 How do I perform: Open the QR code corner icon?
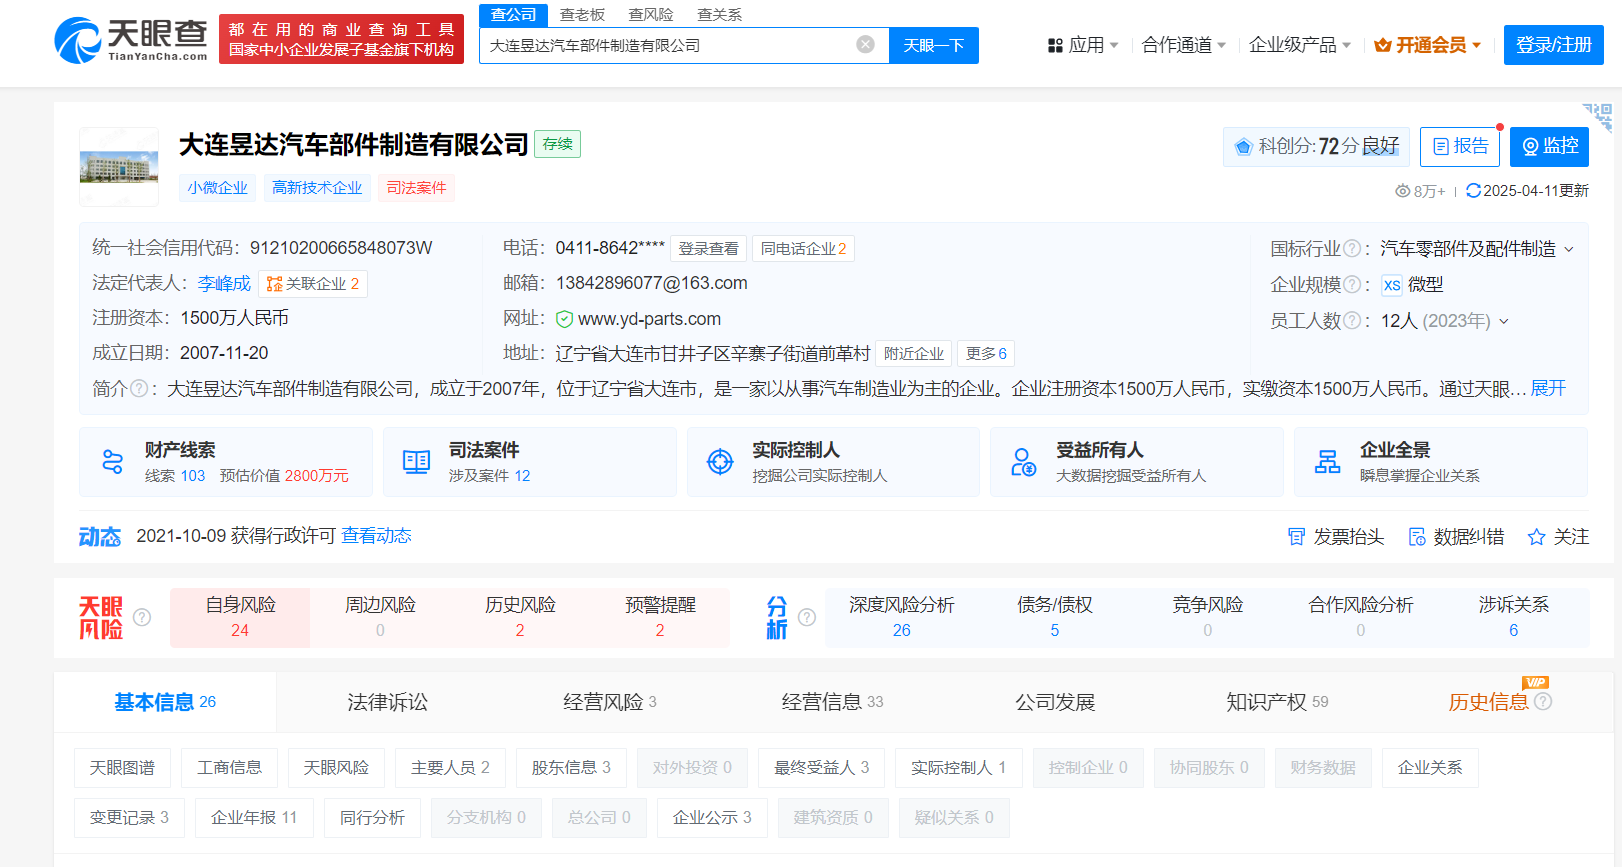(x=1597, y=118)
